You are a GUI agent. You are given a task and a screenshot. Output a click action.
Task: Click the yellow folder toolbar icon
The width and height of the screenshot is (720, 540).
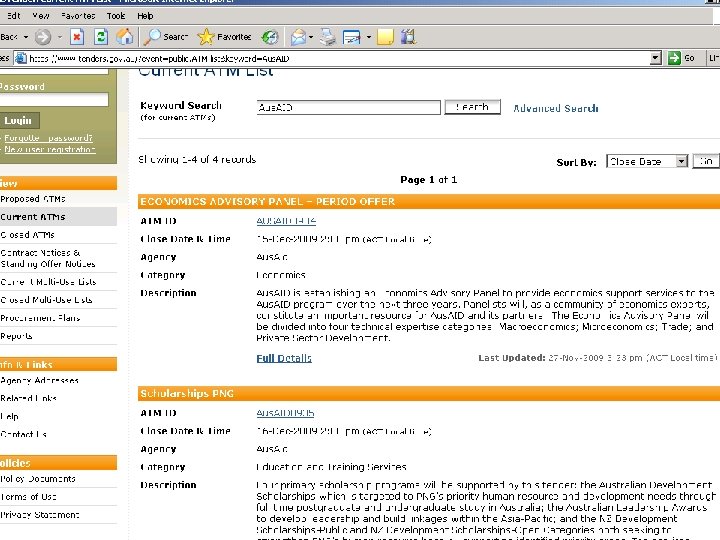[x=385, y=37]
